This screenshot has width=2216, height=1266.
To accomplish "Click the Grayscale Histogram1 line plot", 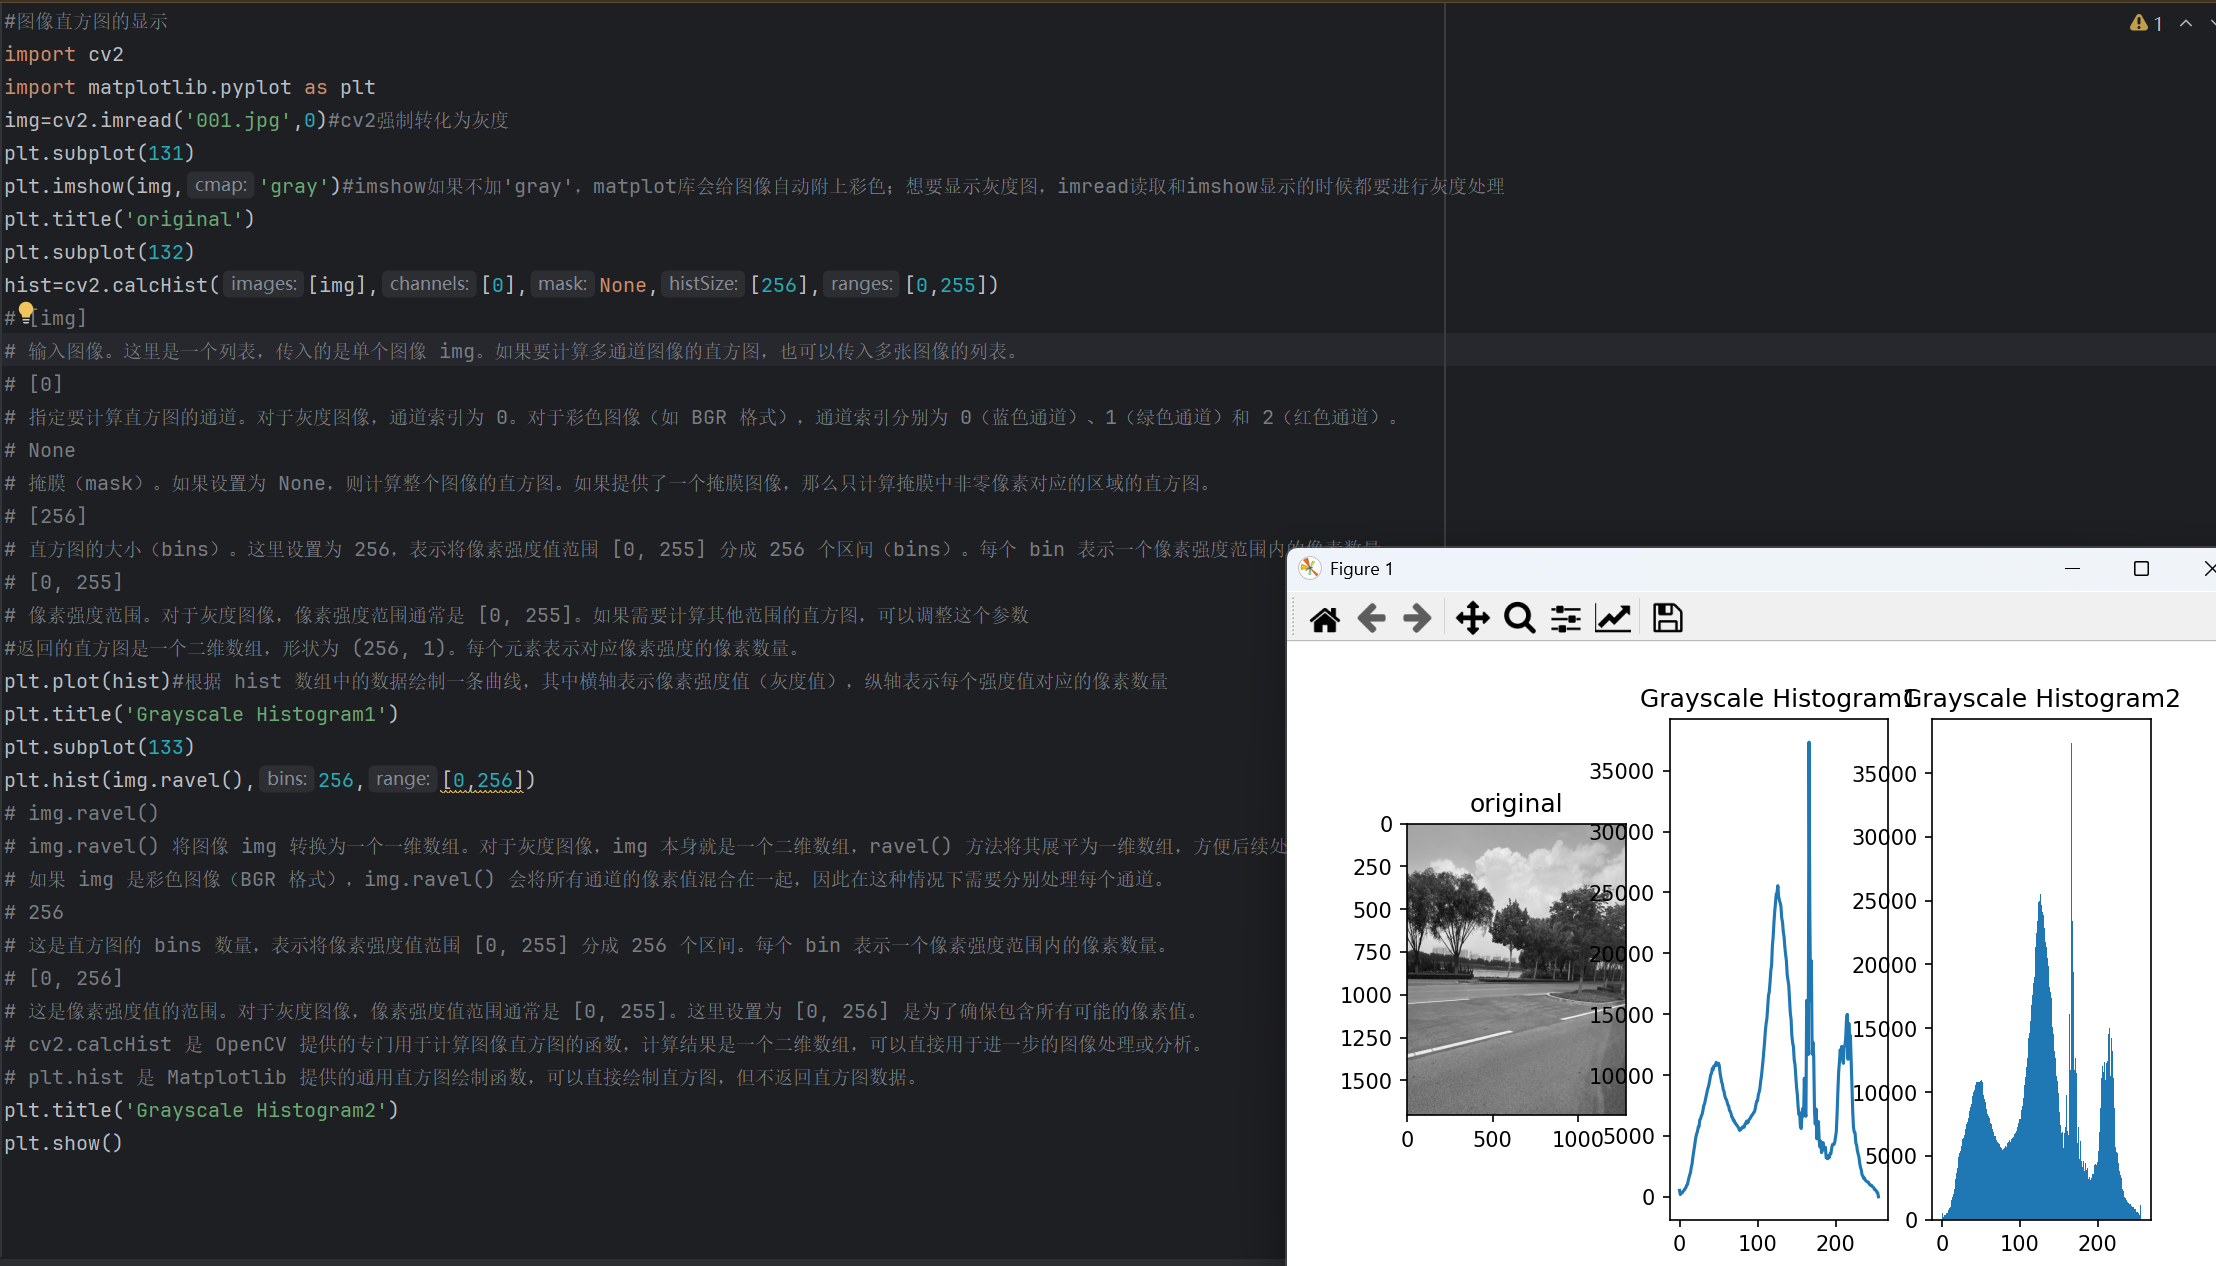I will (1778, 968).
